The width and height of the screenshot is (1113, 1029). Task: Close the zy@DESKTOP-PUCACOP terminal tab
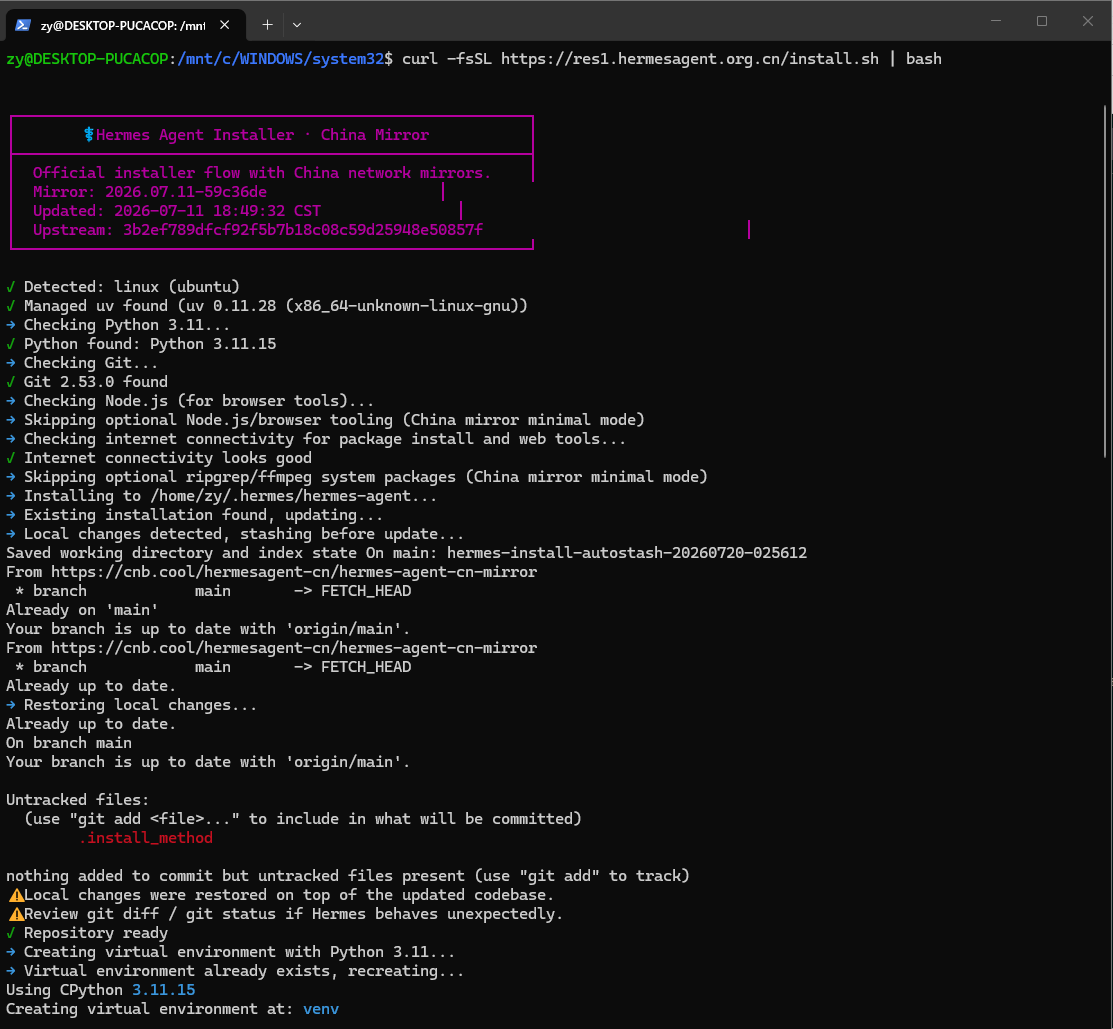(224, 25)
